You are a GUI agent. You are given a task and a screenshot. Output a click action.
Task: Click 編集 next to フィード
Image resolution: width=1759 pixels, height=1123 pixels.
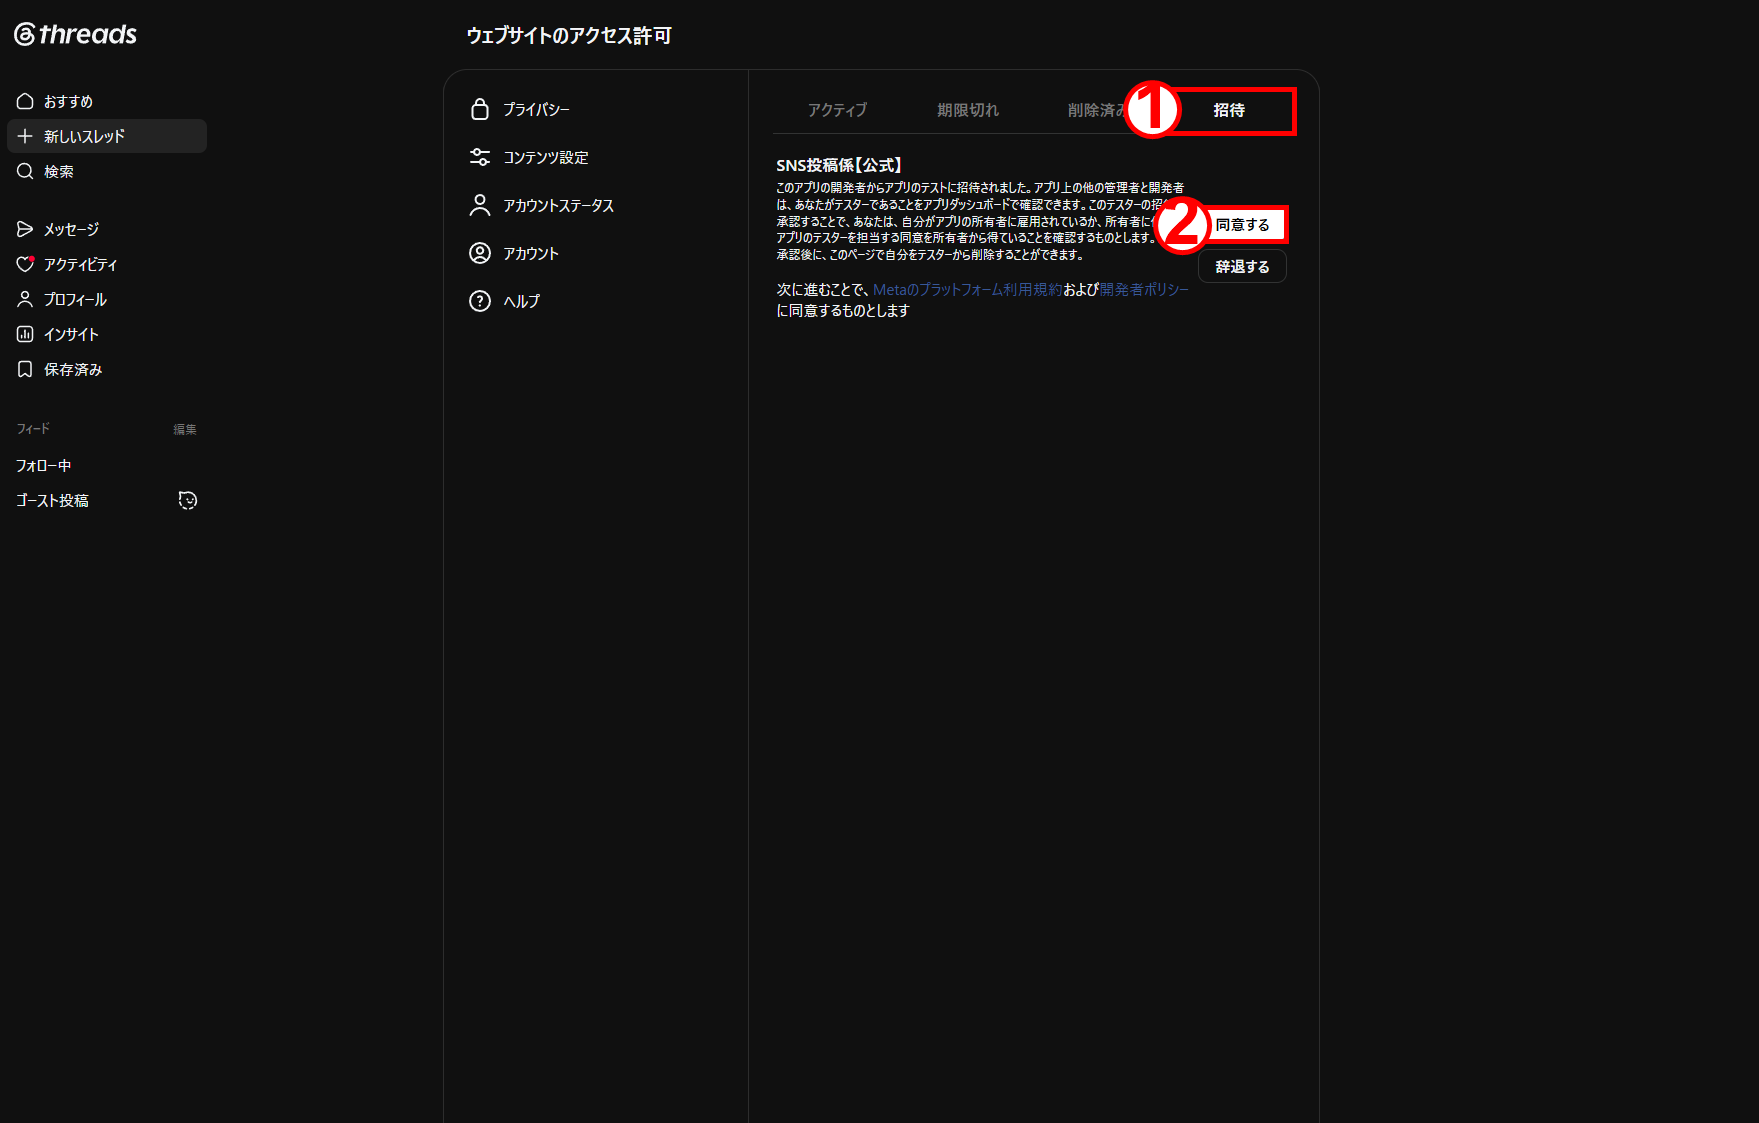(185, 429)
